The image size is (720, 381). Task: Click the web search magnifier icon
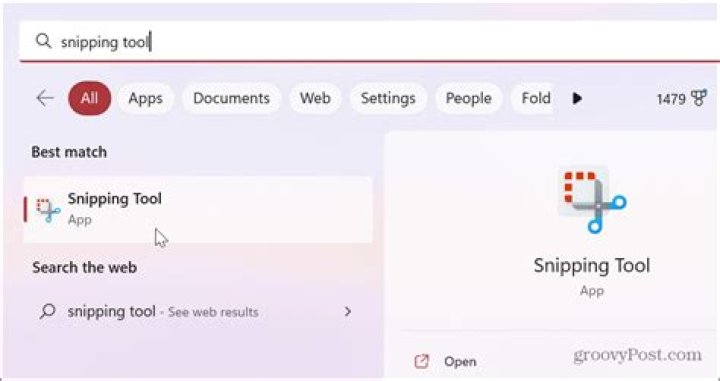point(47,312)
